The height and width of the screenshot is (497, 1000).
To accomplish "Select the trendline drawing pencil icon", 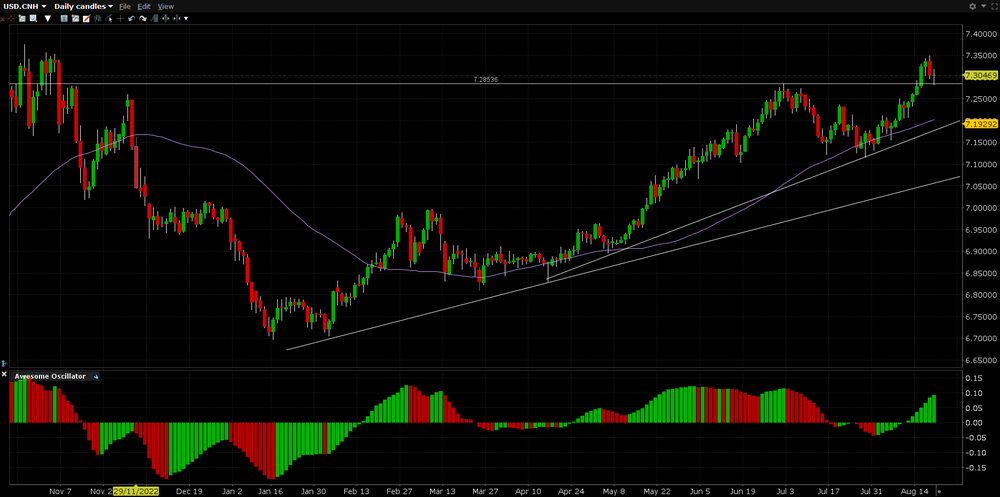I will pyautogui.click(x=87, y=19).
